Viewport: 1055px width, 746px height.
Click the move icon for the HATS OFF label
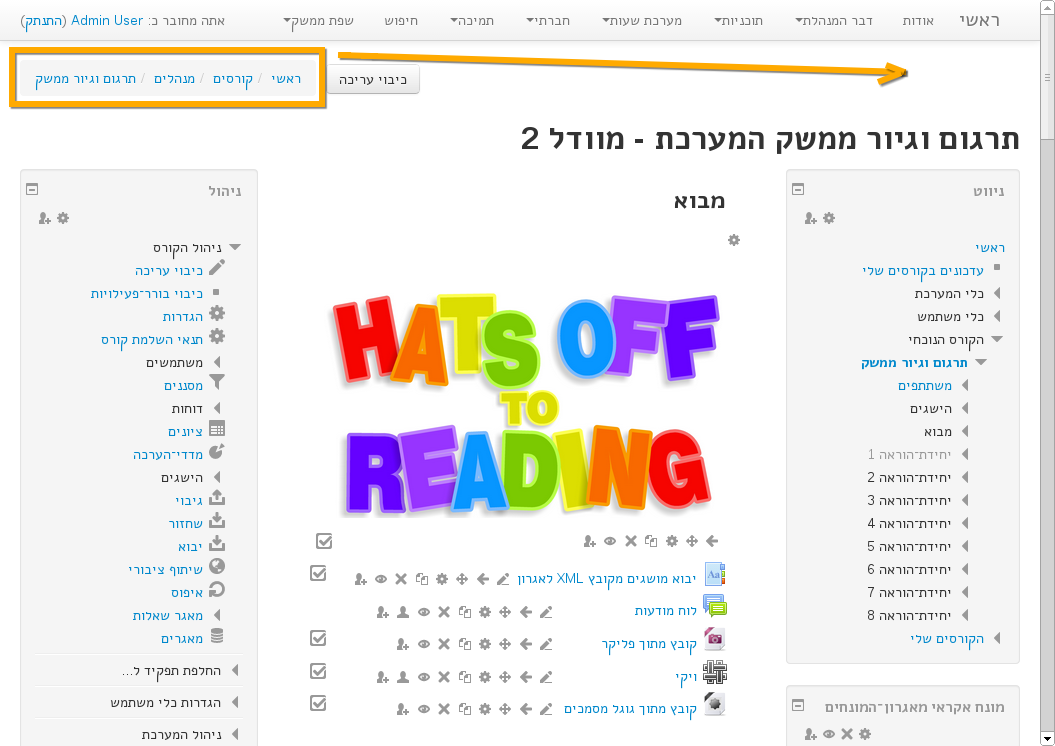point(692,541)
